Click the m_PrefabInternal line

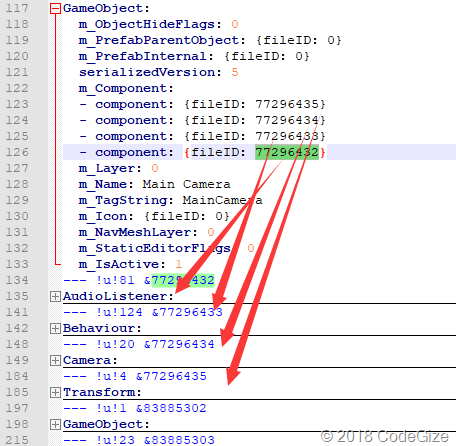point(194,56)
